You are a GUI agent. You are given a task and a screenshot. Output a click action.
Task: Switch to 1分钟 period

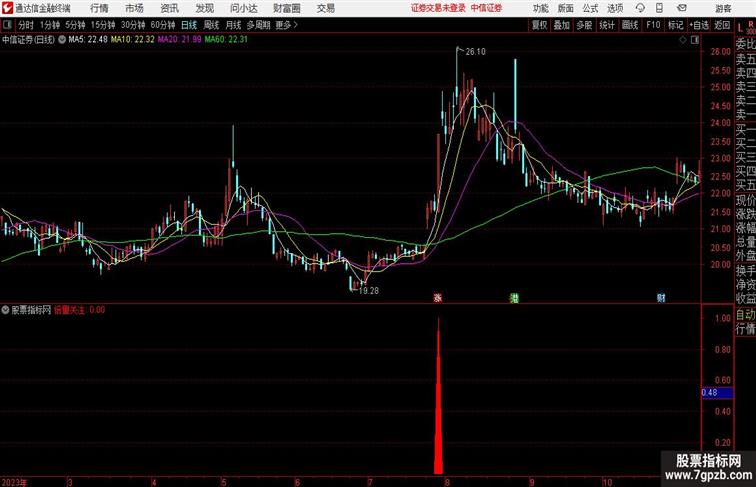point(50,25)
